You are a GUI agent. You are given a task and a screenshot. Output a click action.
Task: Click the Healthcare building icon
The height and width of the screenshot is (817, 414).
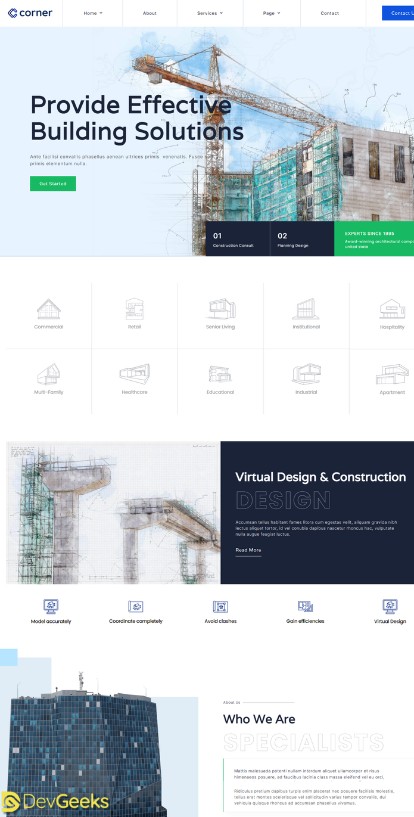click(134, 373)
